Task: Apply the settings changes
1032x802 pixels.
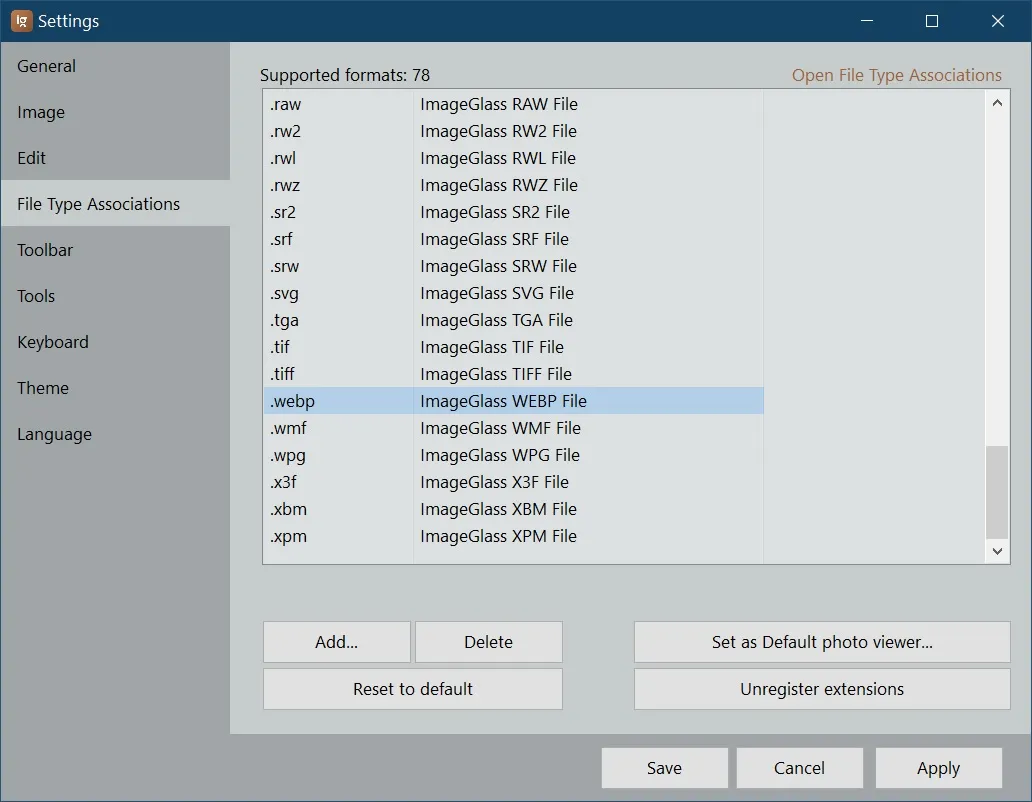Action: pyautogui.click(x=939, y=768)
